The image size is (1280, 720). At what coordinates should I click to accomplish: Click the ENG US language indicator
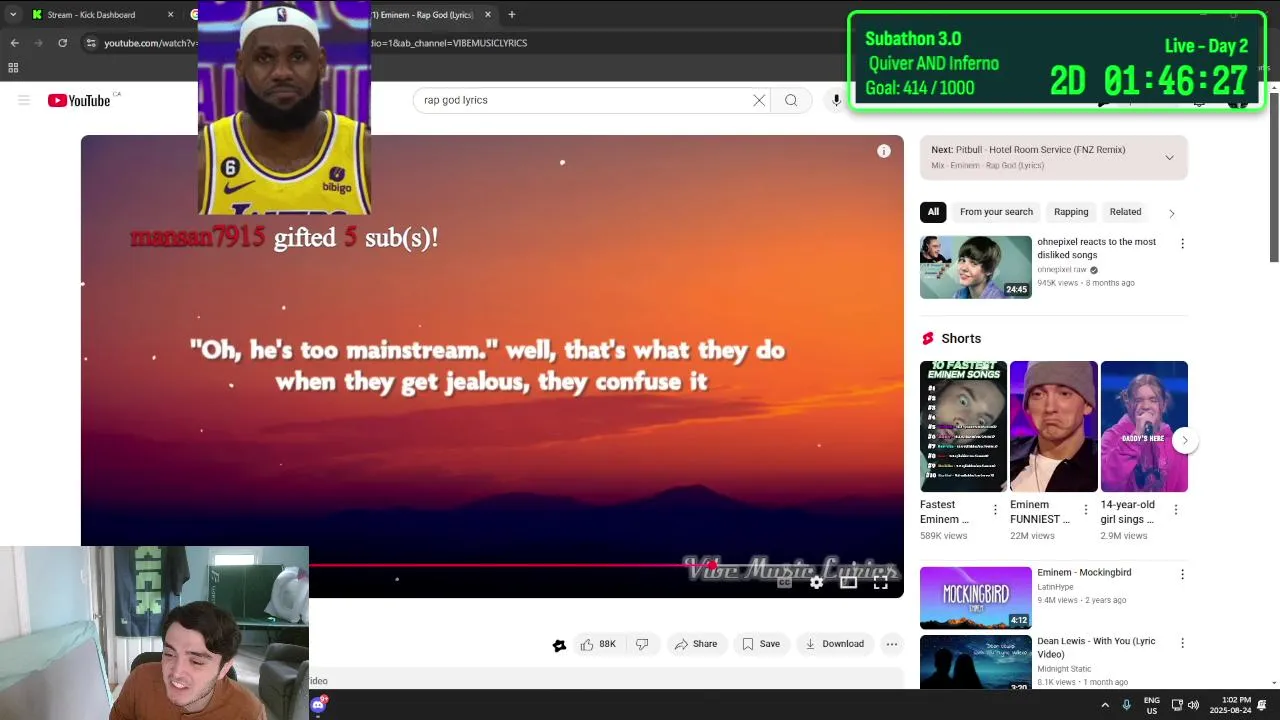tap(1152, 706)
